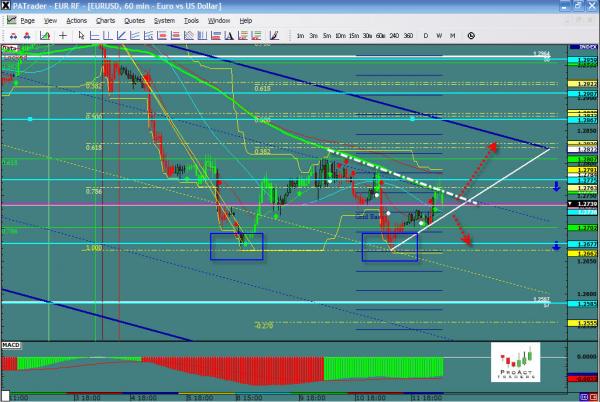Open the Actions menu
Viewport: 600px width, 402px height.
click(76, 20)
